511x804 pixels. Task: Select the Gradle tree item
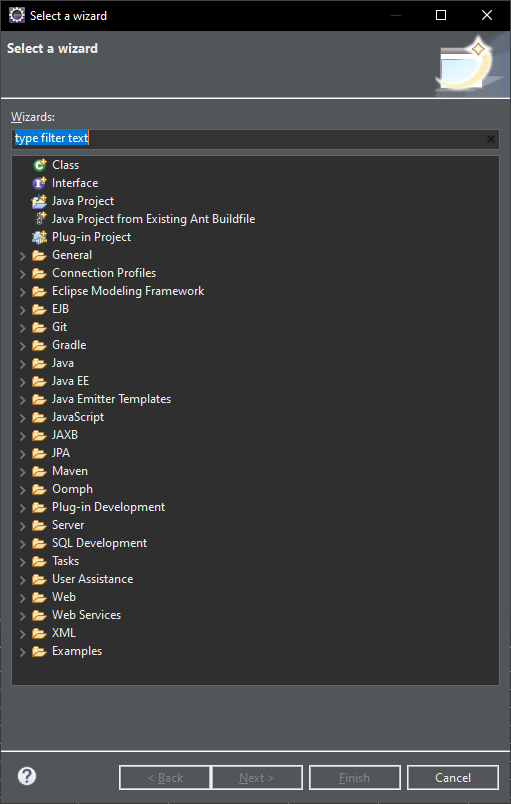(69, 345)
